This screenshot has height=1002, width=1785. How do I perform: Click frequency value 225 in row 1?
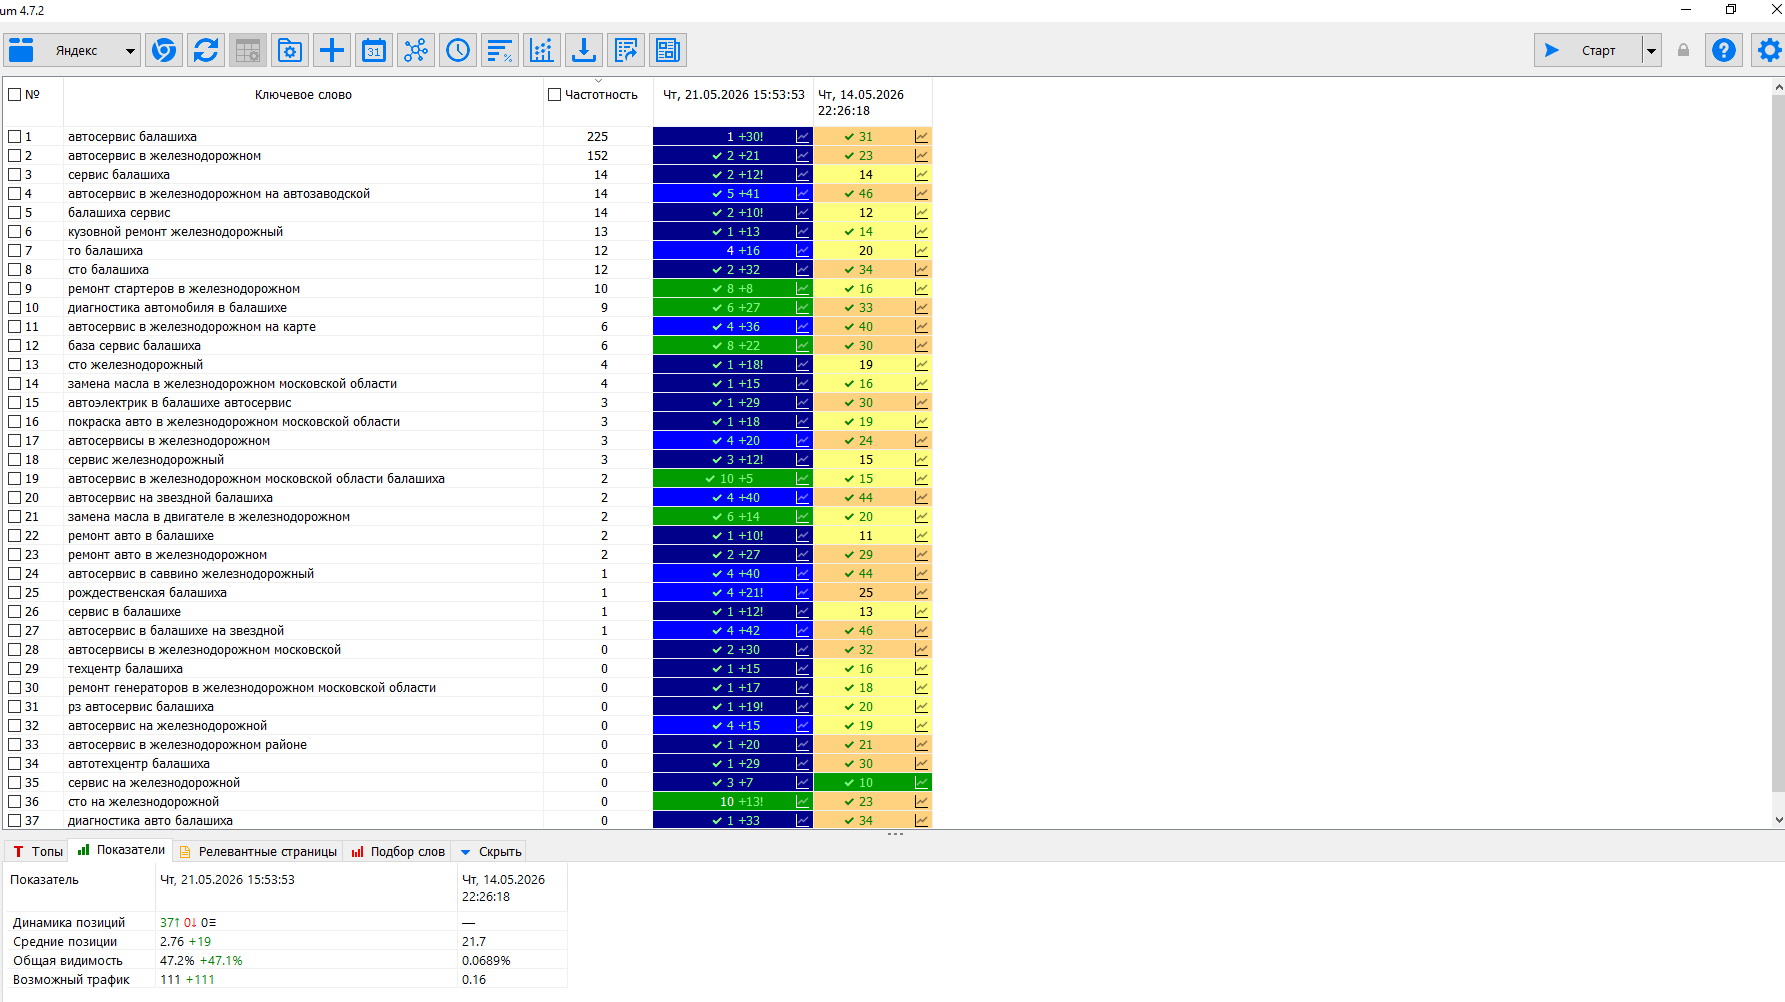[x=597, y=136]
